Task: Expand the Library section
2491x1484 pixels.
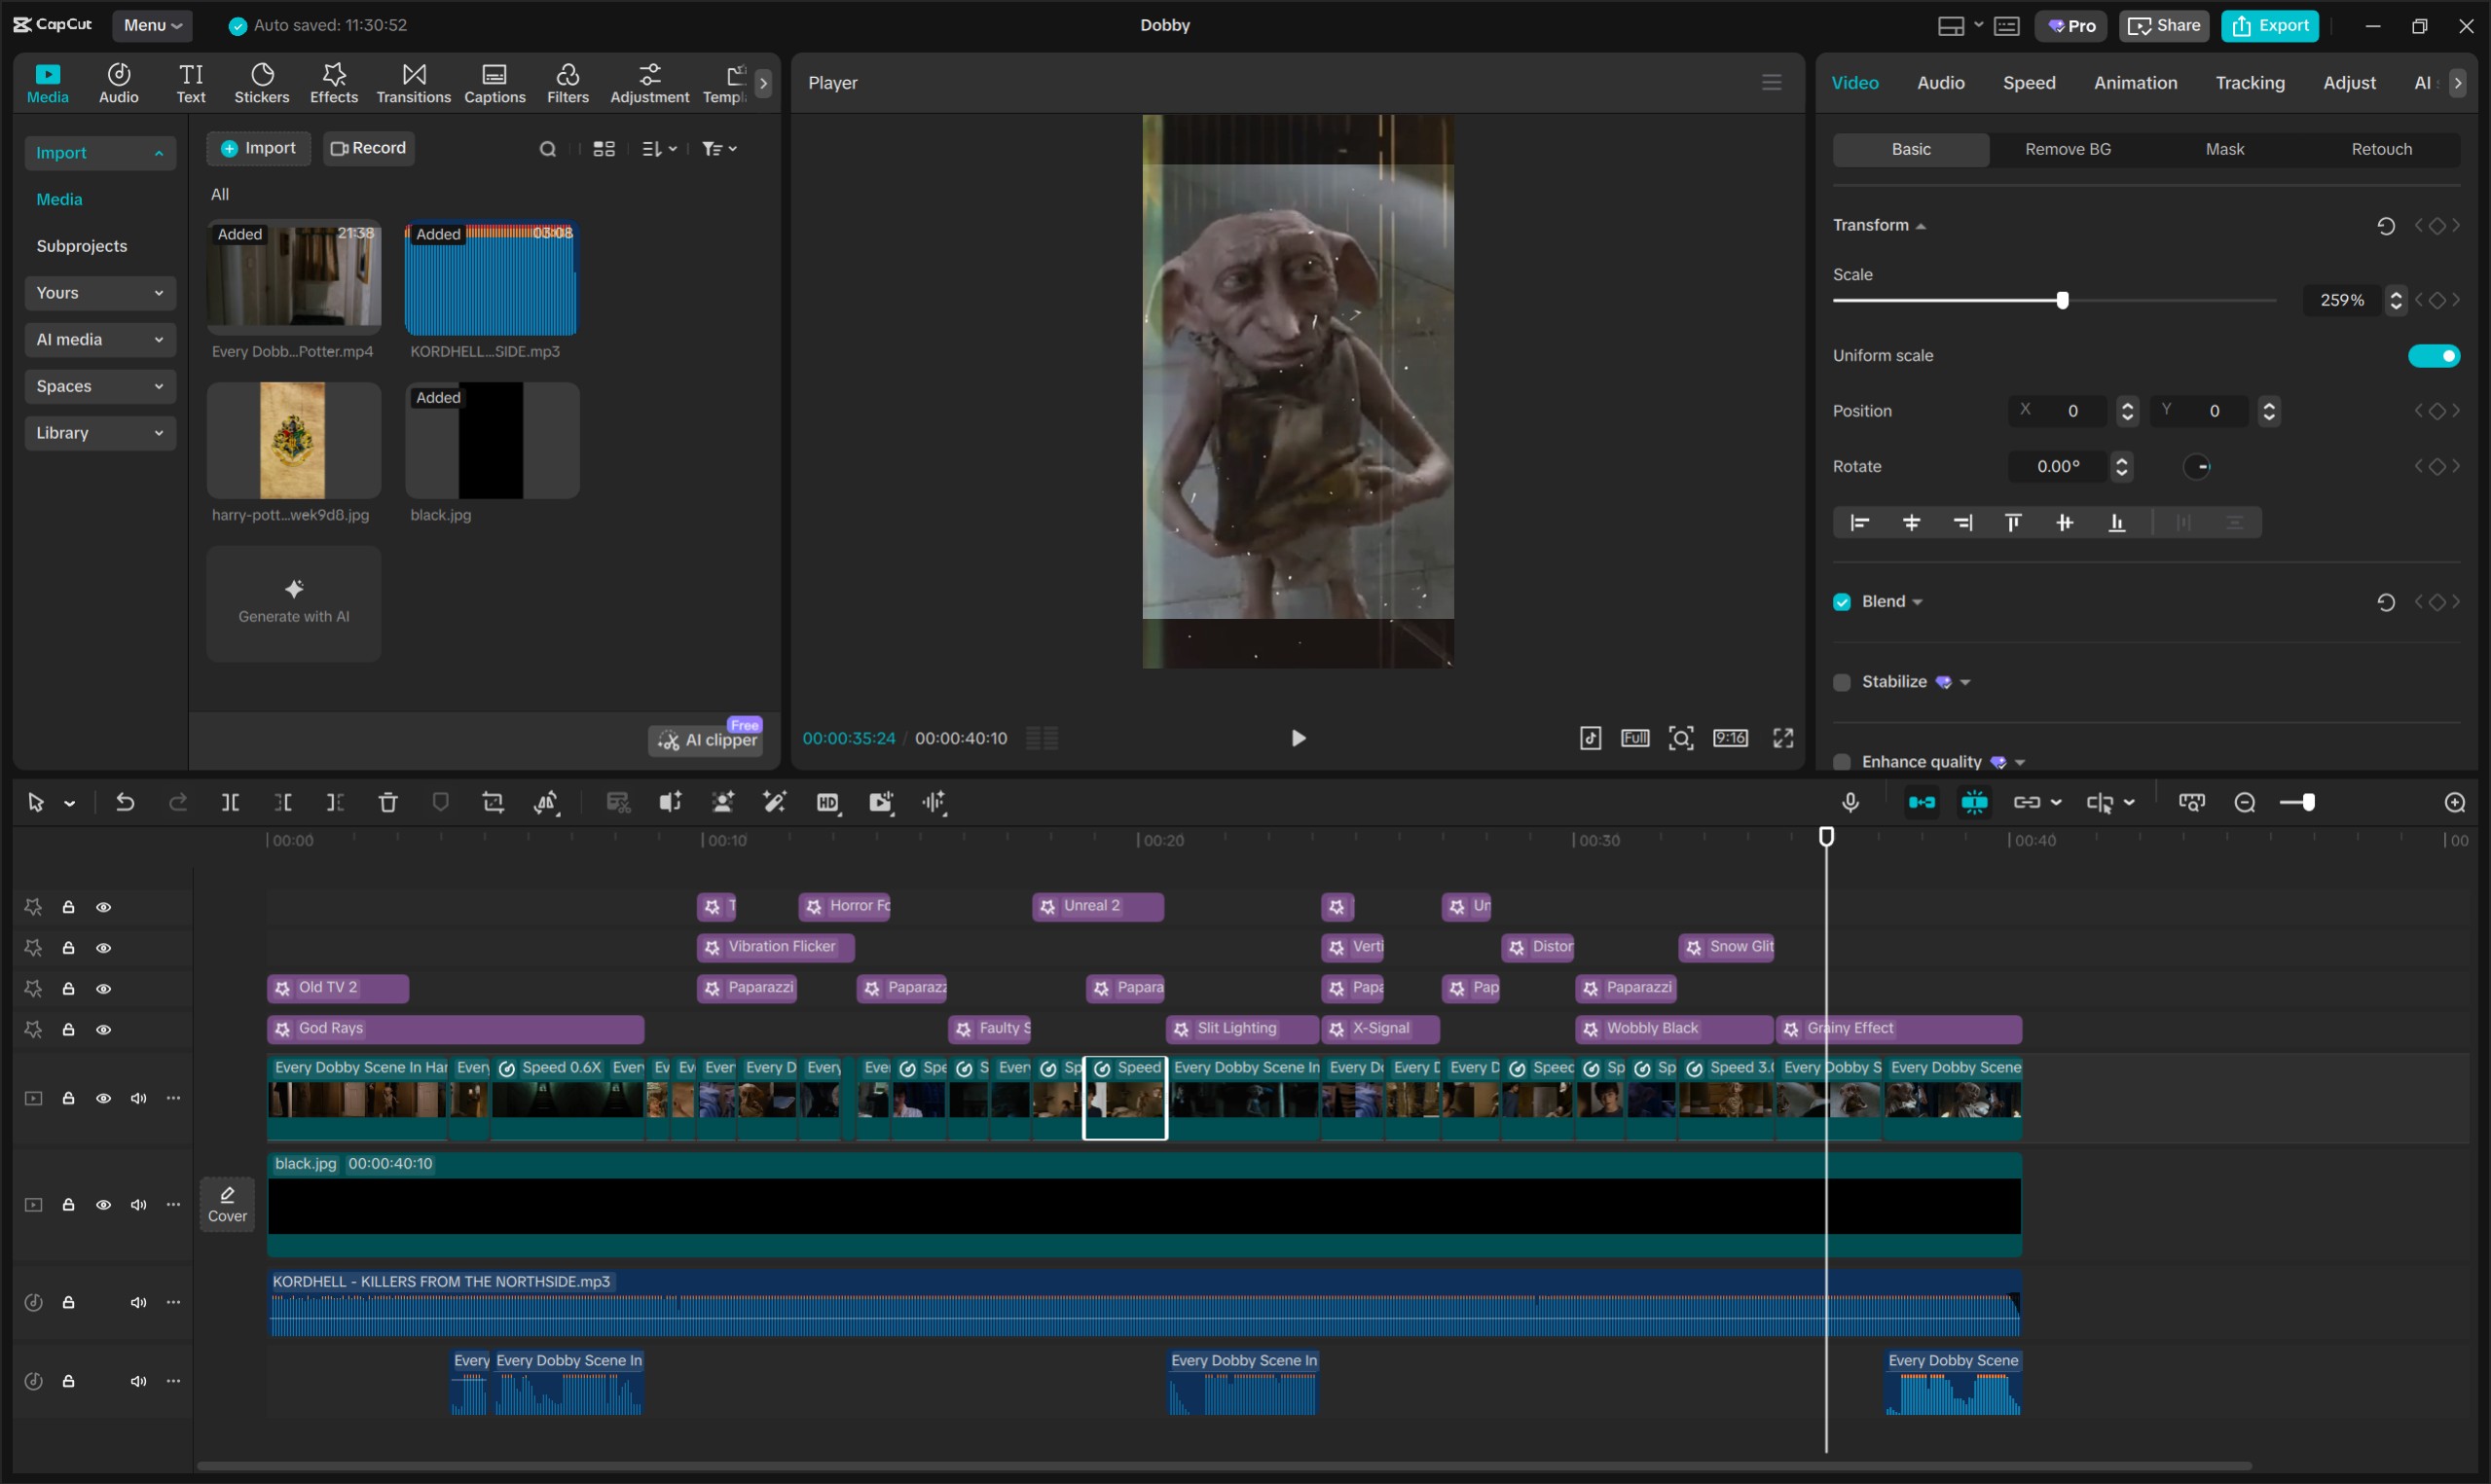Action: (x=99, y=433)
